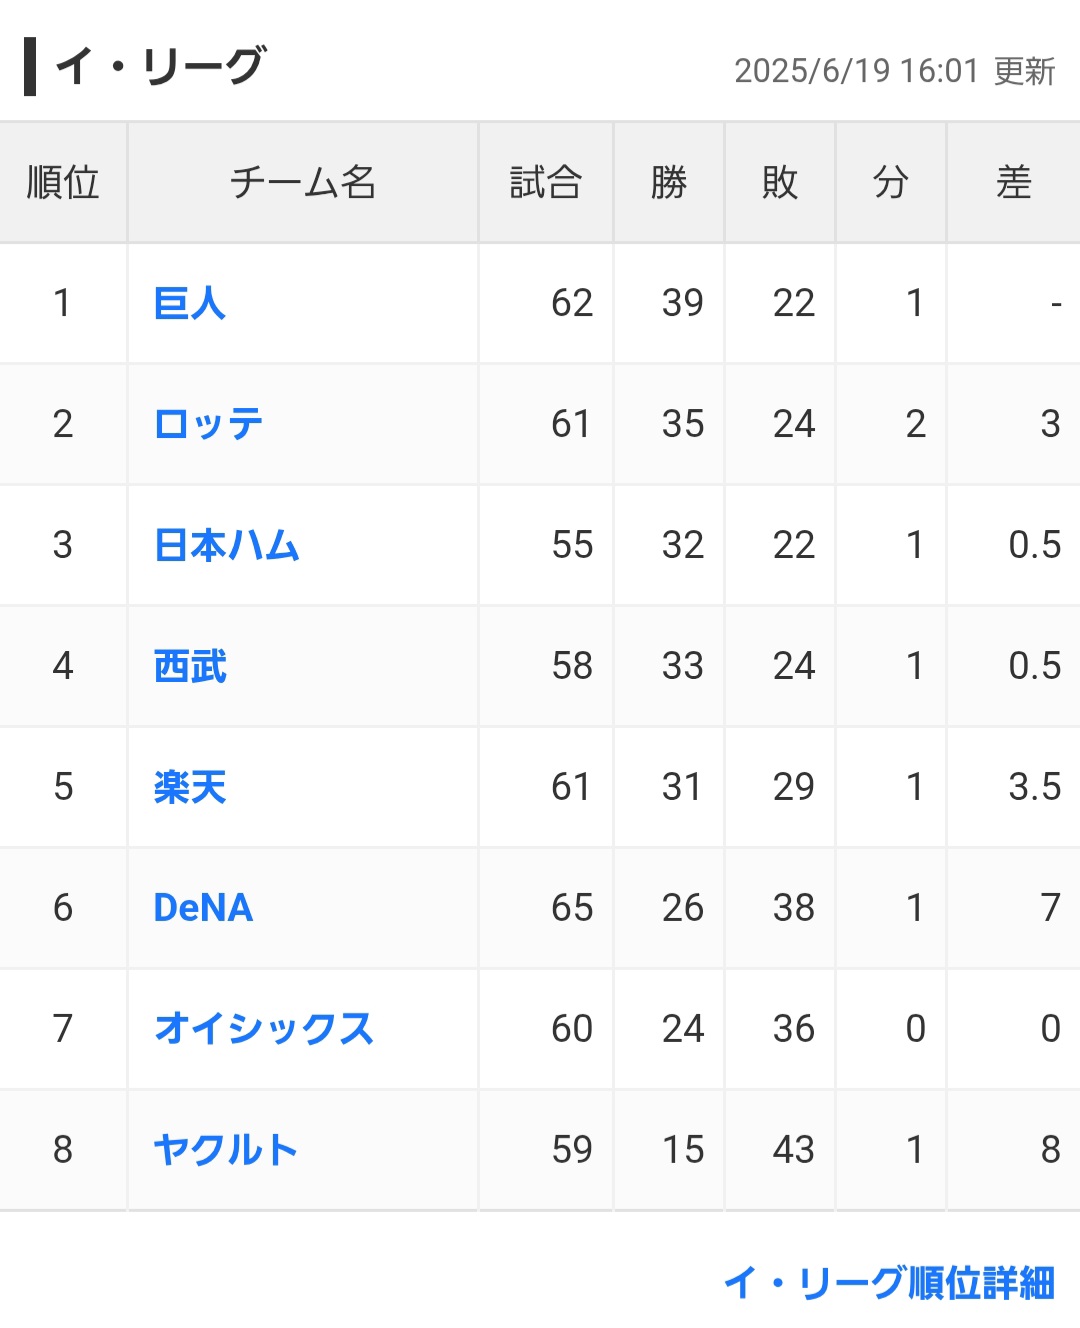The image size is (1080, 1328).
Task: Click ヤクルト's losses value 43
Action: [x=794, y=1150]
